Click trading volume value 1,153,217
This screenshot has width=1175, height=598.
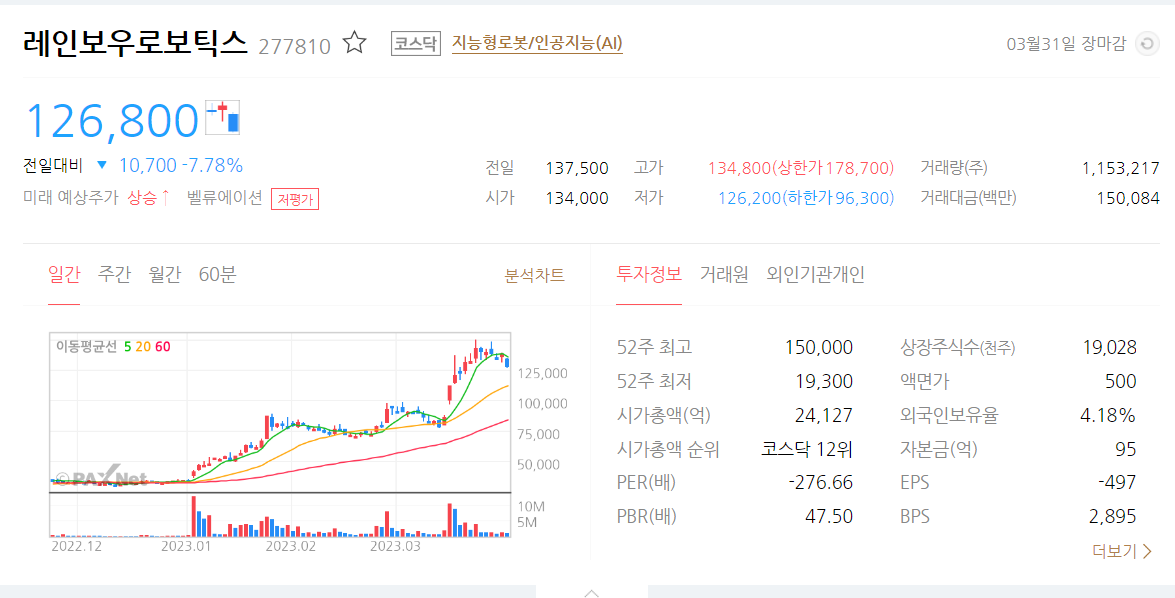1120,168
